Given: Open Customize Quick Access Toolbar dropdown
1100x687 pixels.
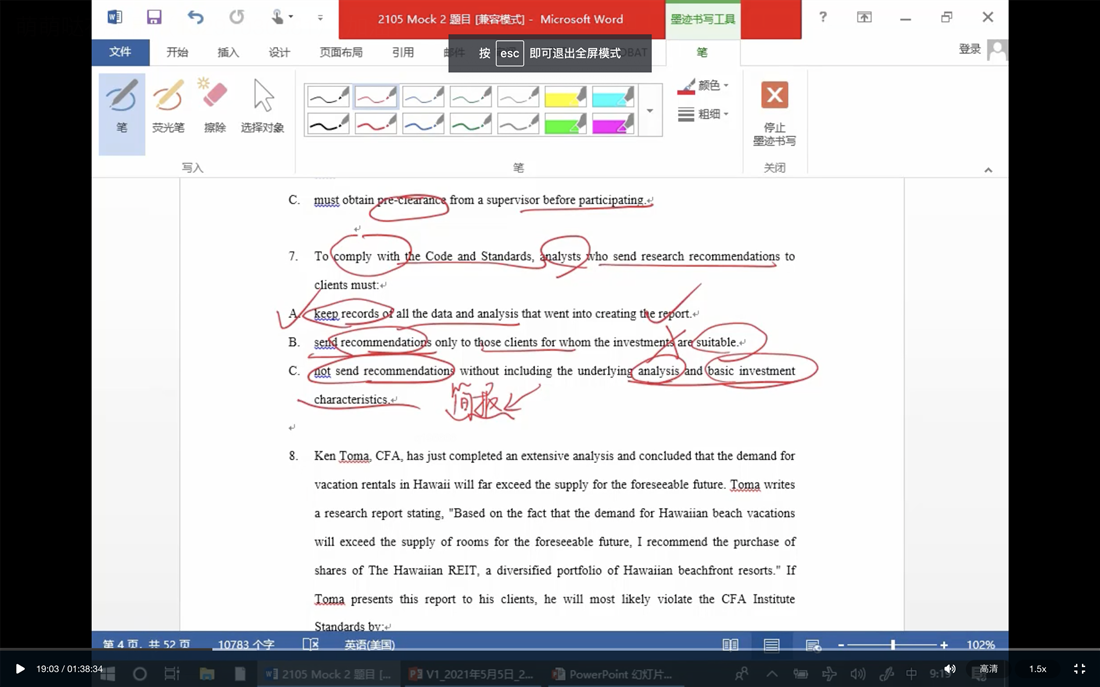Looking at the screenshot, I should click(320, 18).
